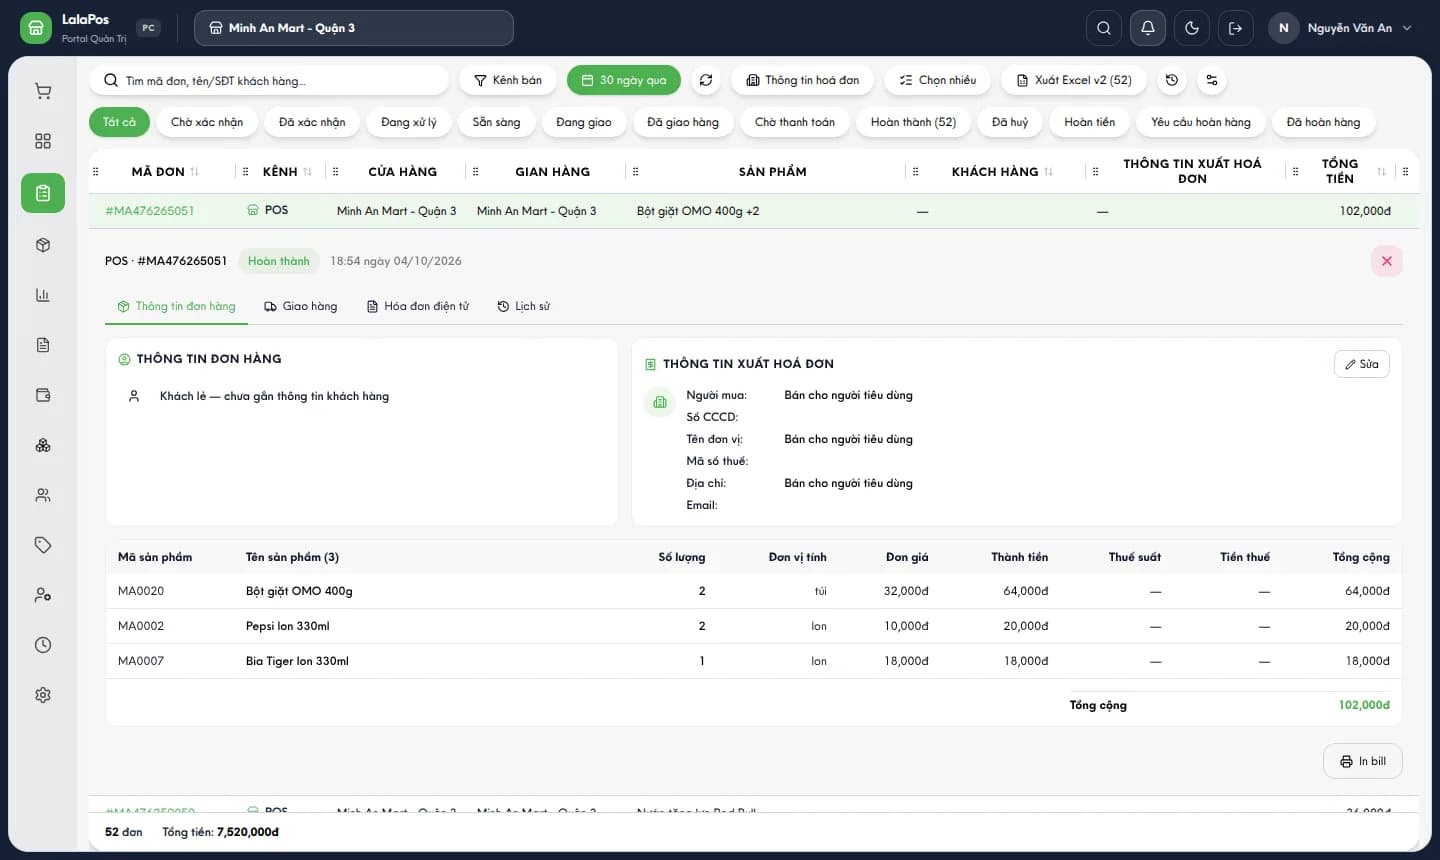Click the Sửa edit button
The height and width of the screenshot is (860, 1440).
pos(1362,364)
